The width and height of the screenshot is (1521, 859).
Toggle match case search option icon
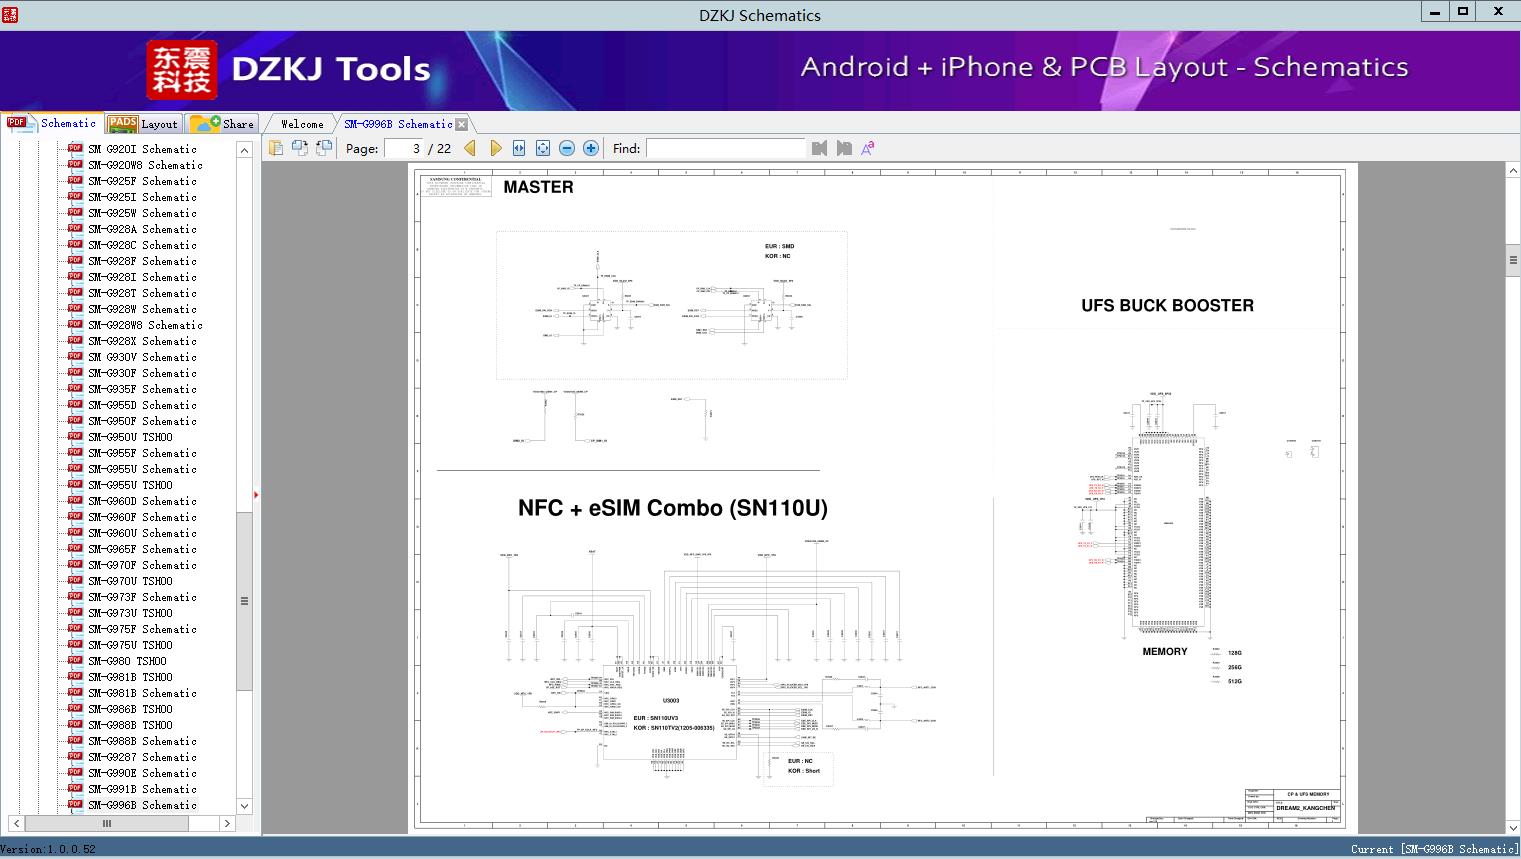click(868, 148)
